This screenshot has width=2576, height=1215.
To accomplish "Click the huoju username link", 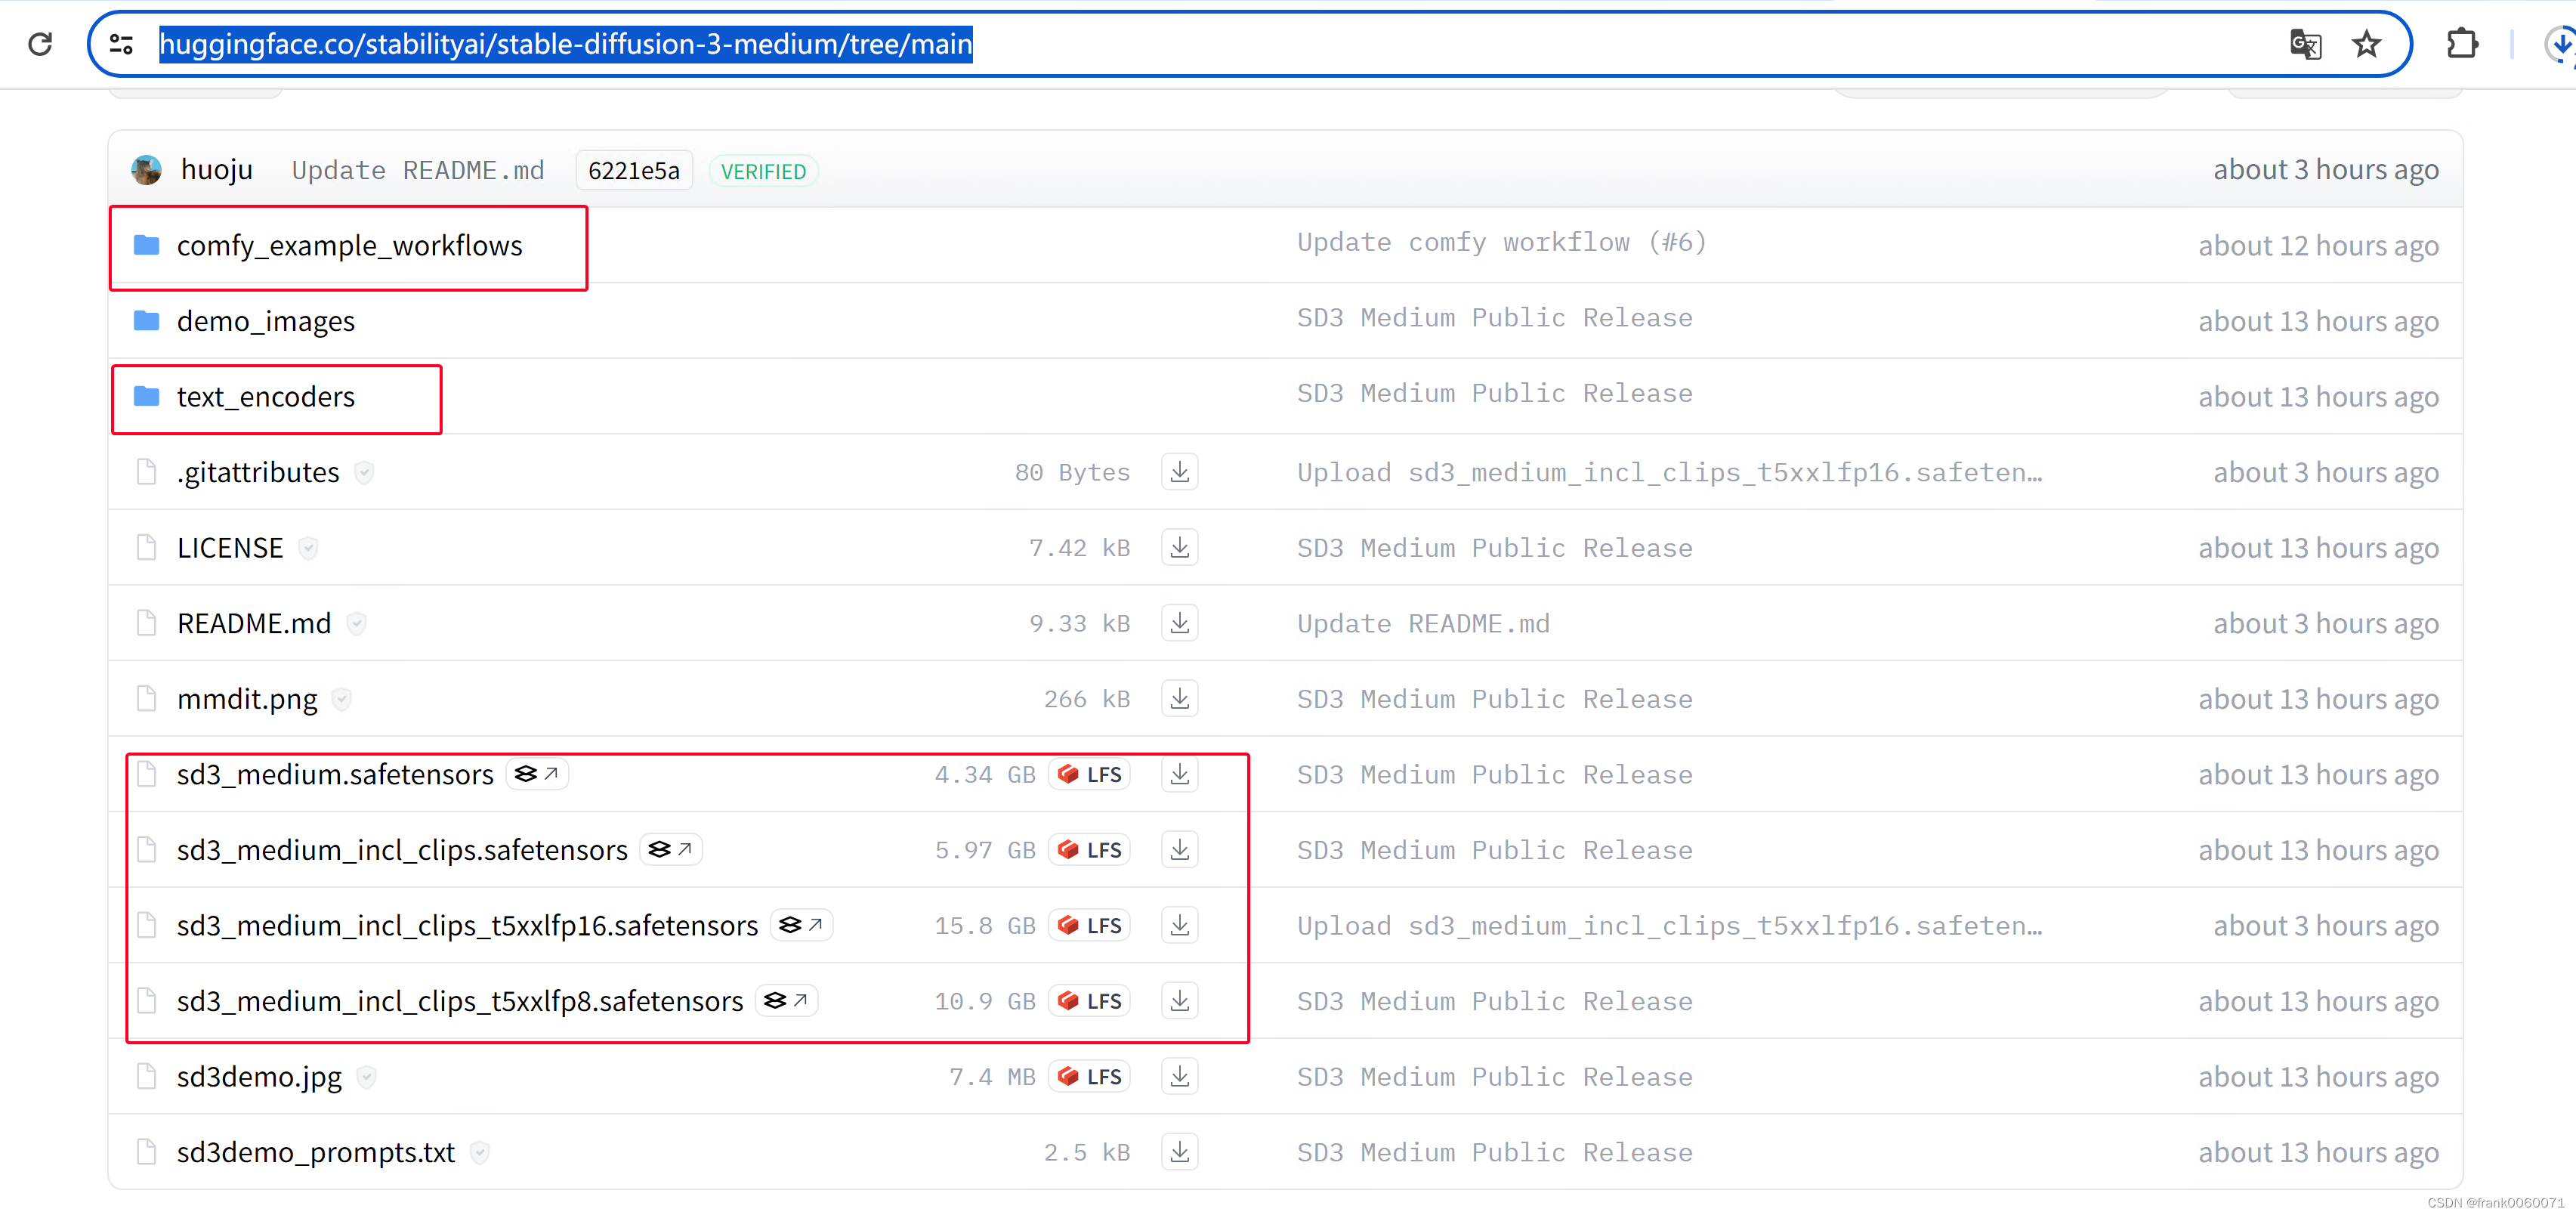I will (x=216, y=170).
